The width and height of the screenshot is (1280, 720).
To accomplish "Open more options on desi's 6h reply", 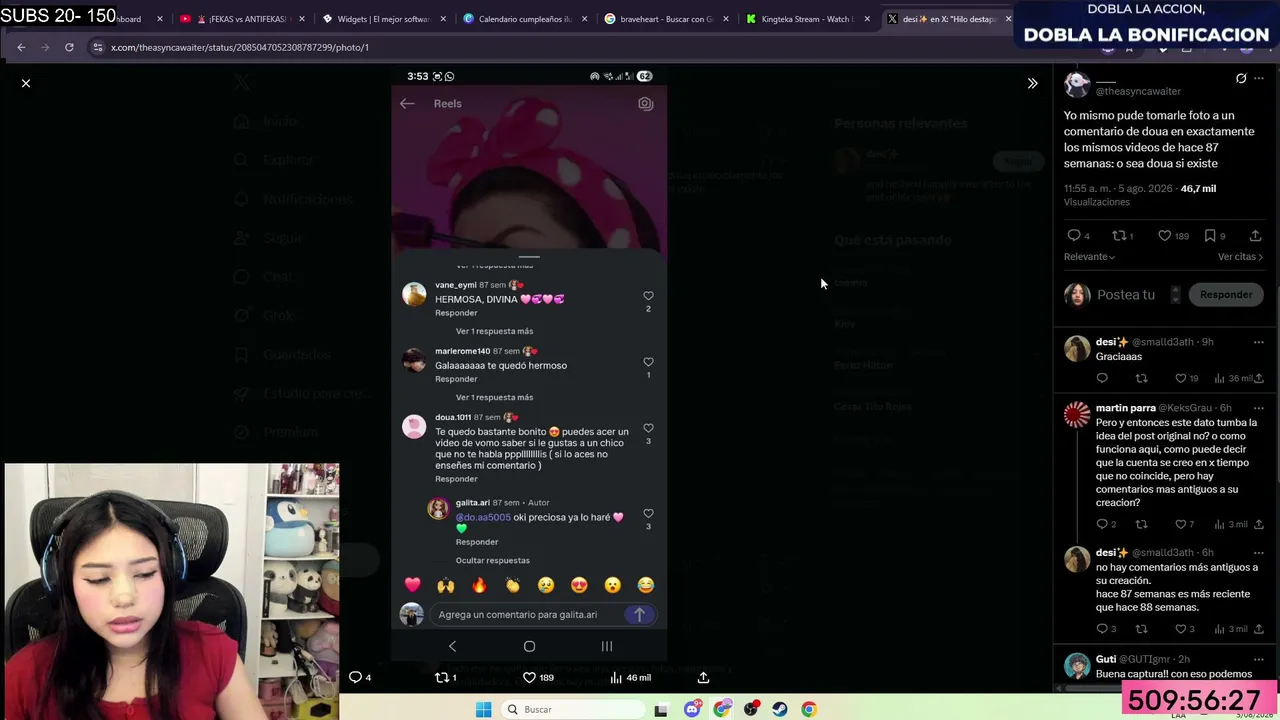I will (x=1259, y=552).
